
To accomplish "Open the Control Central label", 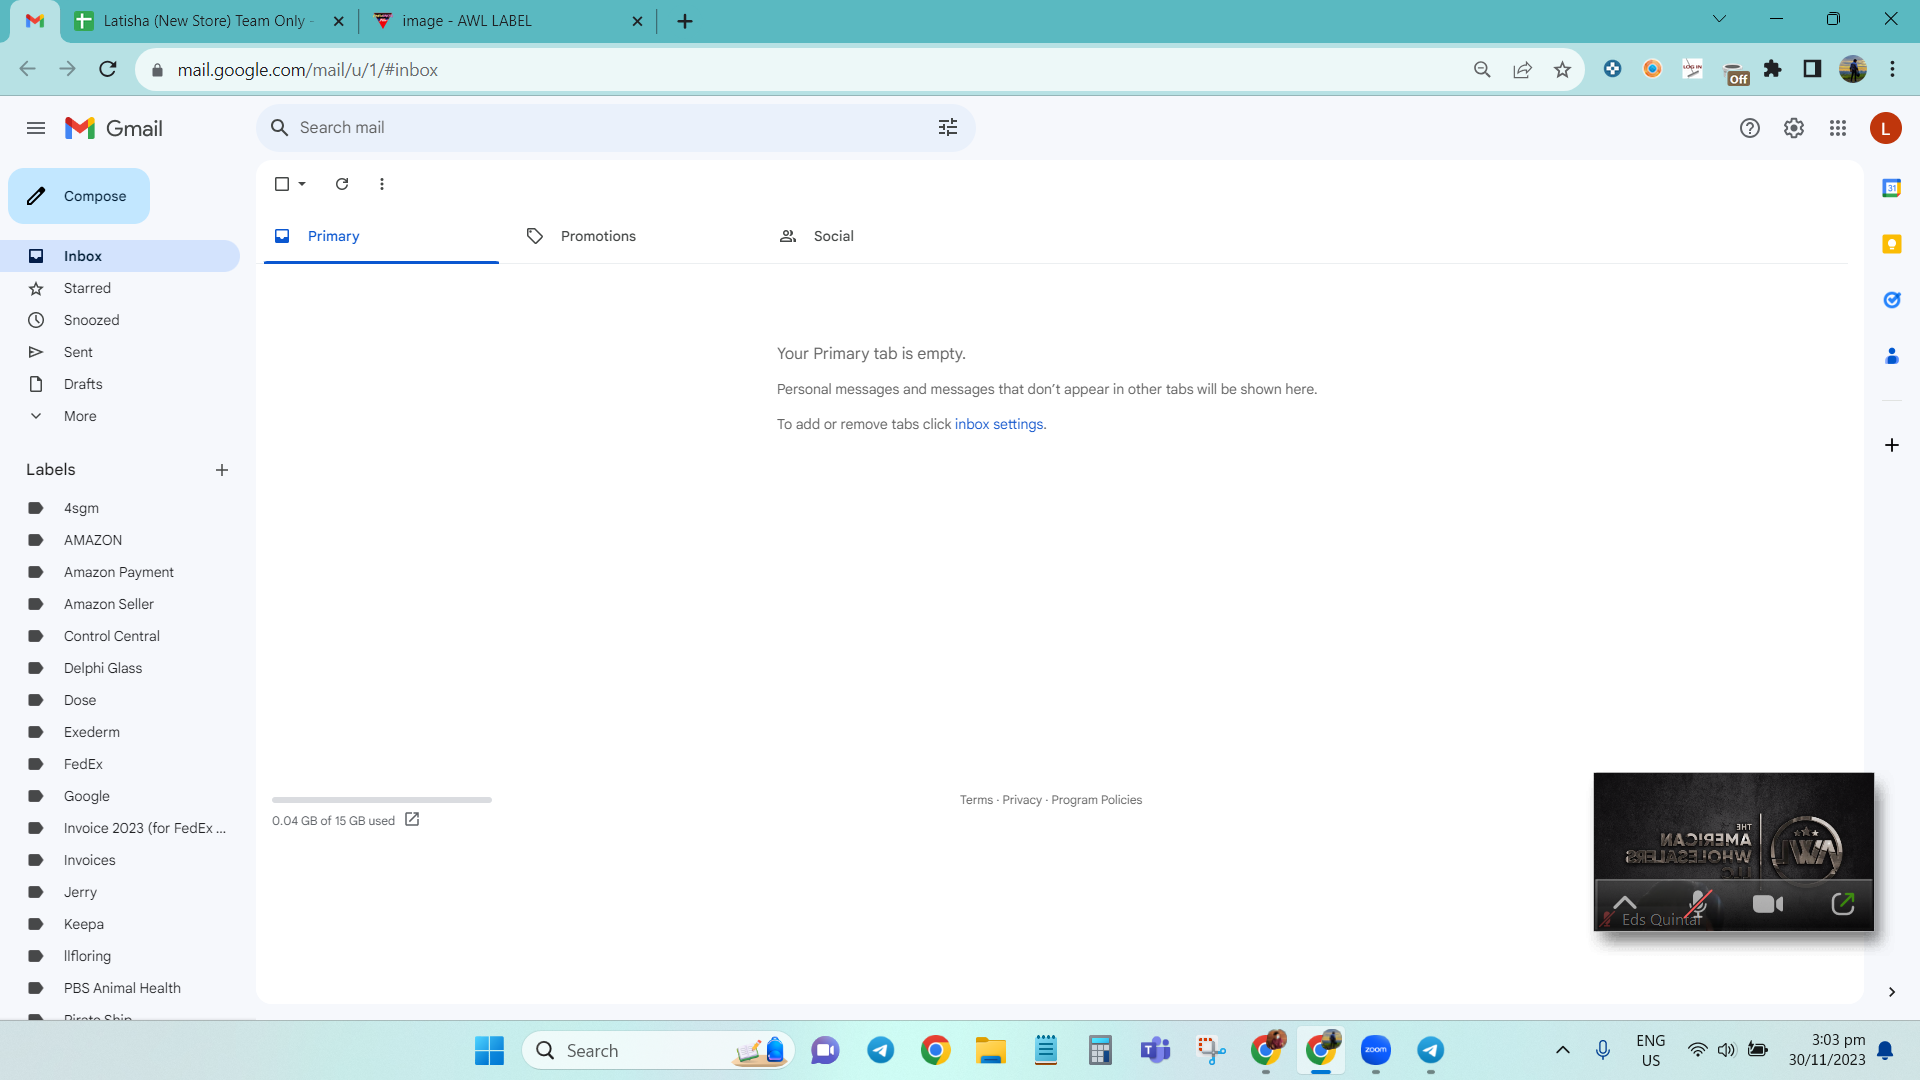I will [120, 636].
